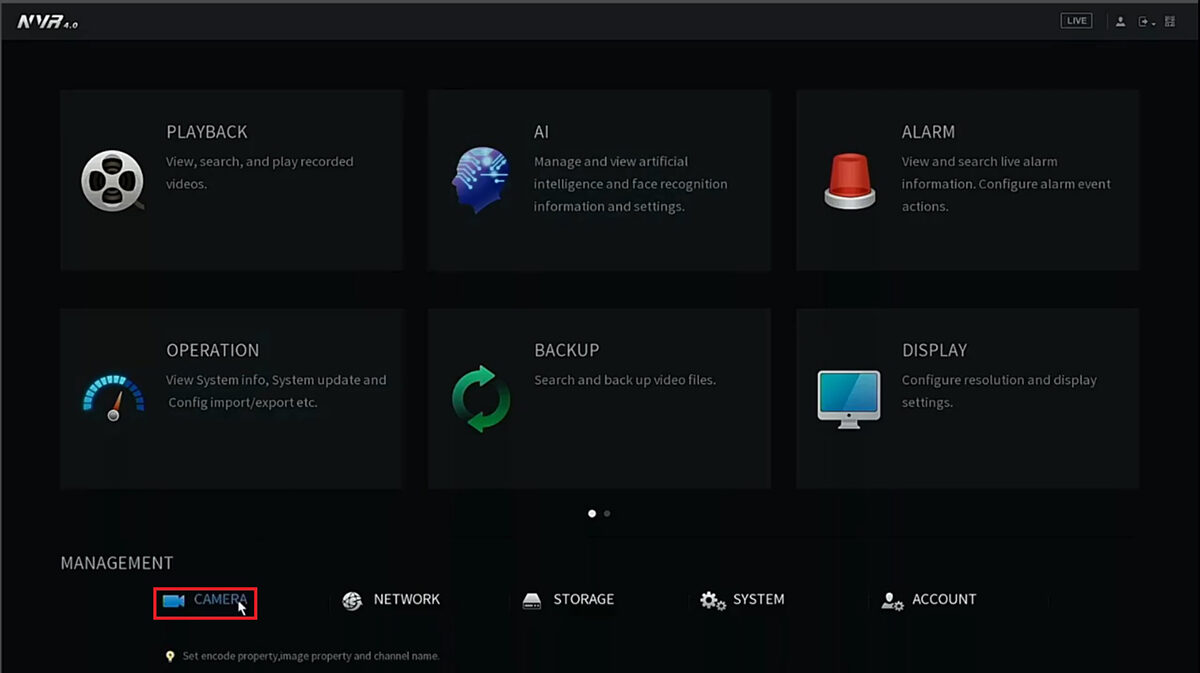Viewport: 1200px width, 673px height.
Task: Click the LIVE view button
Action: point(1076,21)
